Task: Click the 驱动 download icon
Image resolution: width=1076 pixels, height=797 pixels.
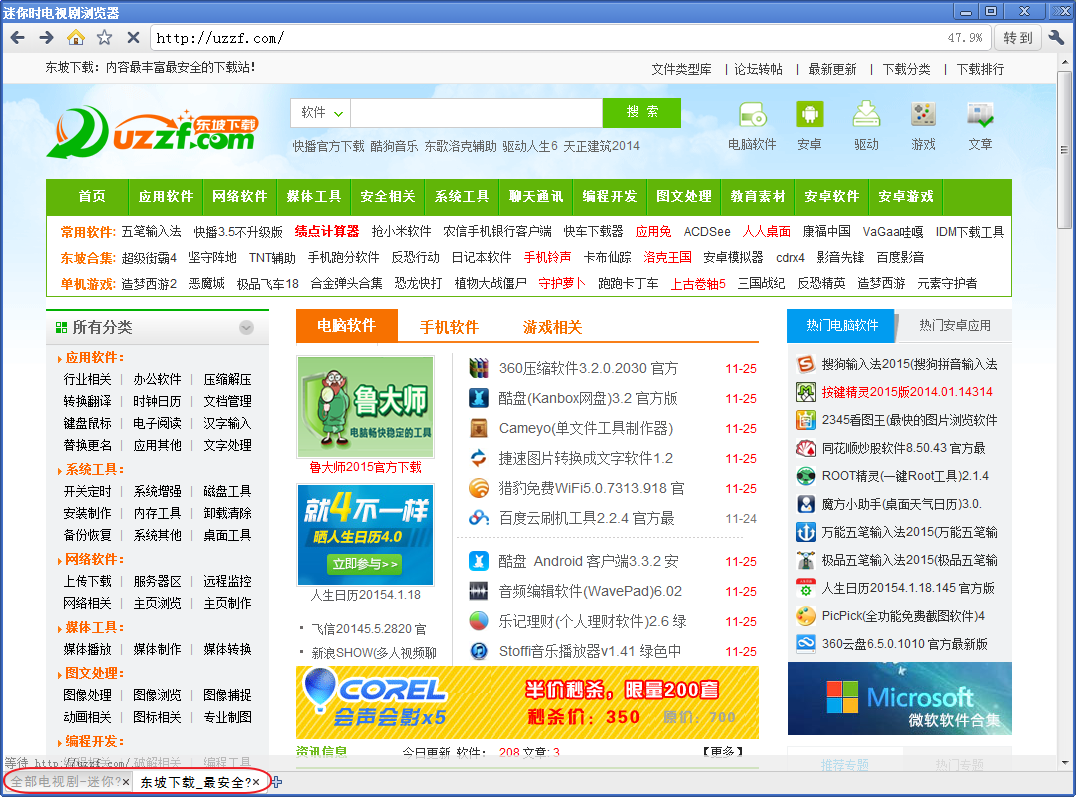Action: (866, 115)
